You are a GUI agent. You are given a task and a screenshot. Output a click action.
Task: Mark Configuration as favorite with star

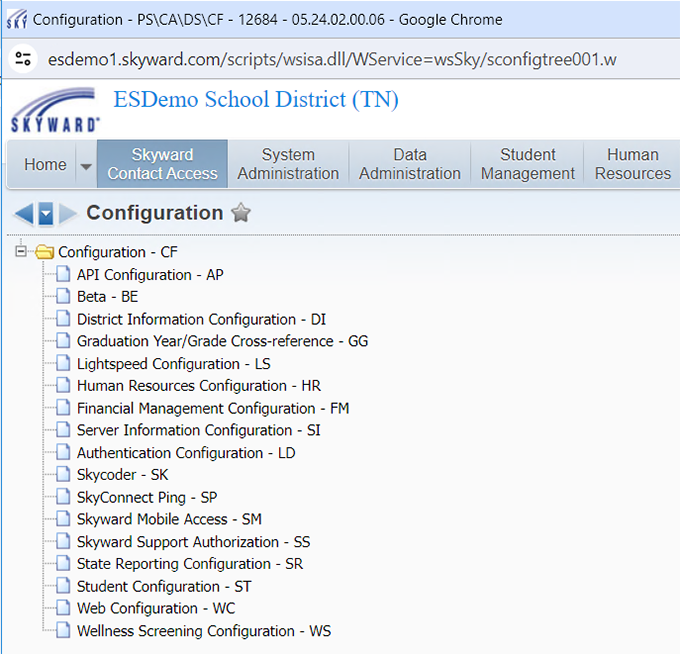pyautogui.click(x=241, y=213)
